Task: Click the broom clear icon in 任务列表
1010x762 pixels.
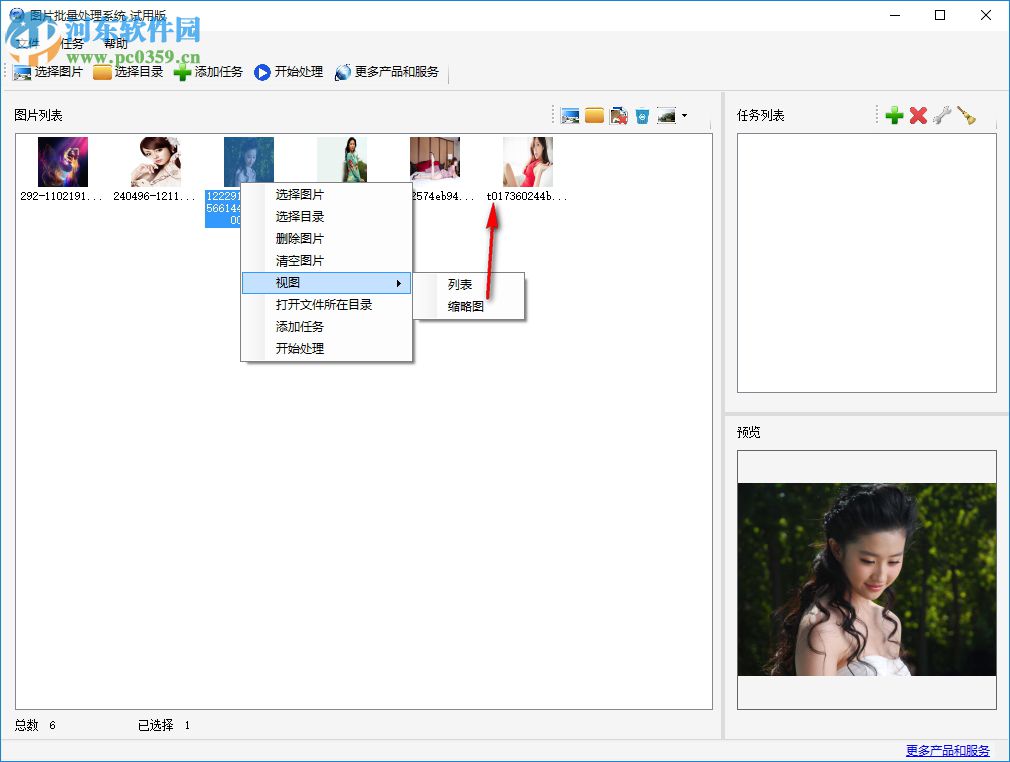Action: (x=966, y=115)
